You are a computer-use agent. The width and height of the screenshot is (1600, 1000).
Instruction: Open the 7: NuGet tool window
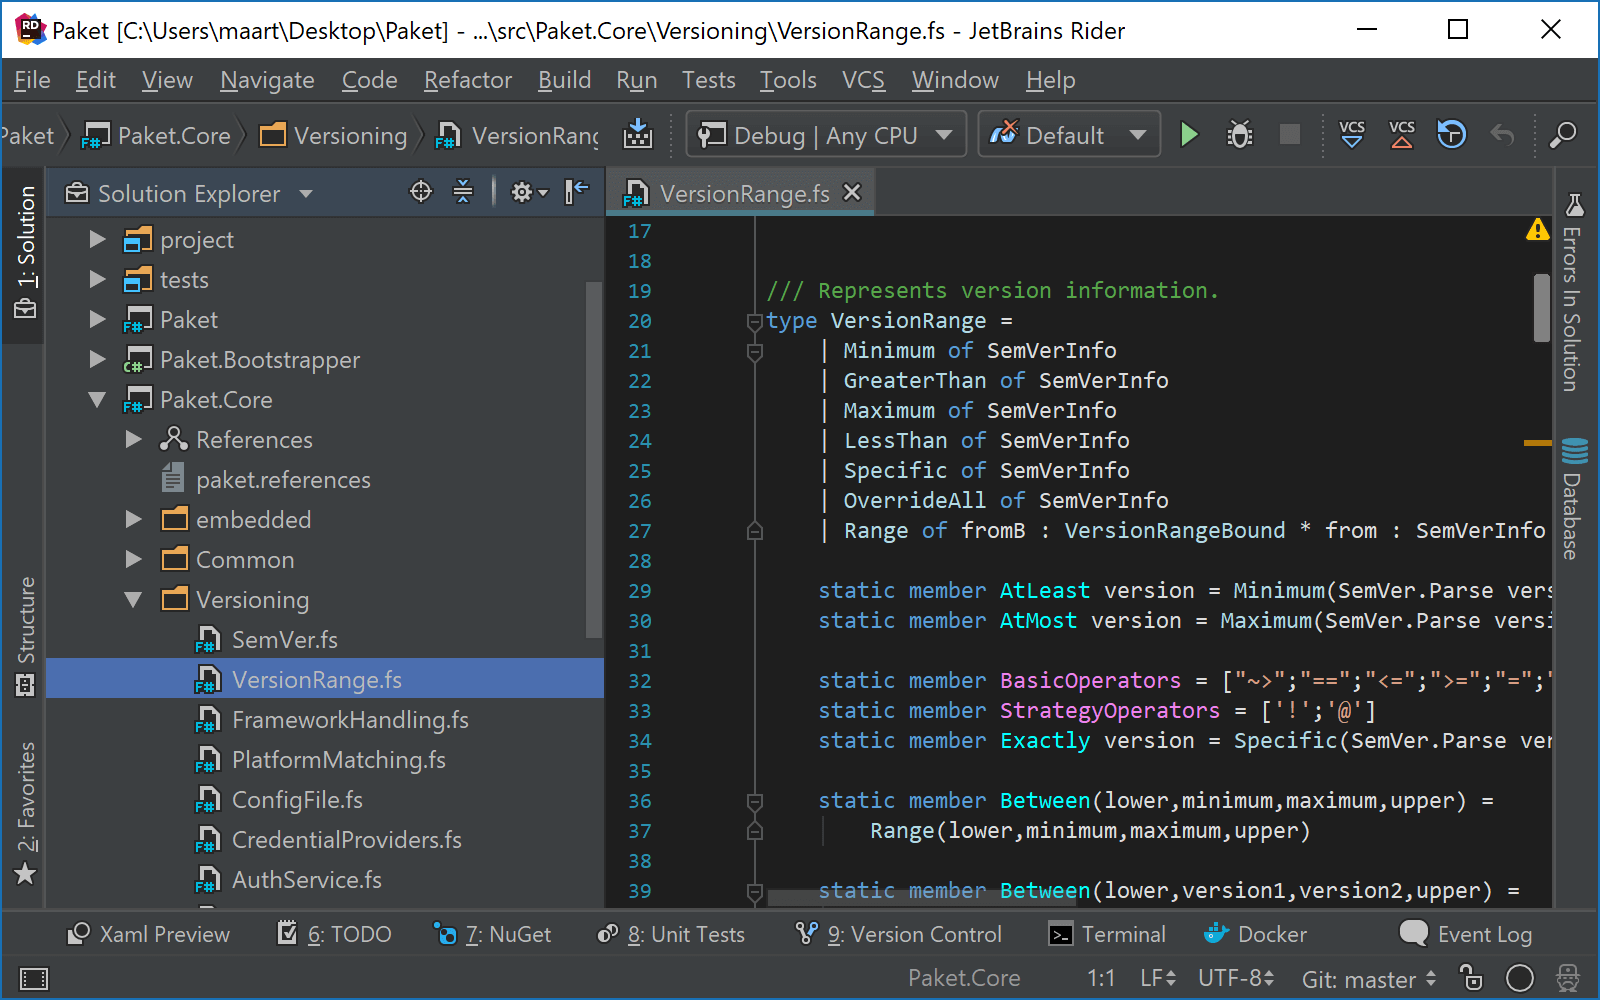click(492, 934)
